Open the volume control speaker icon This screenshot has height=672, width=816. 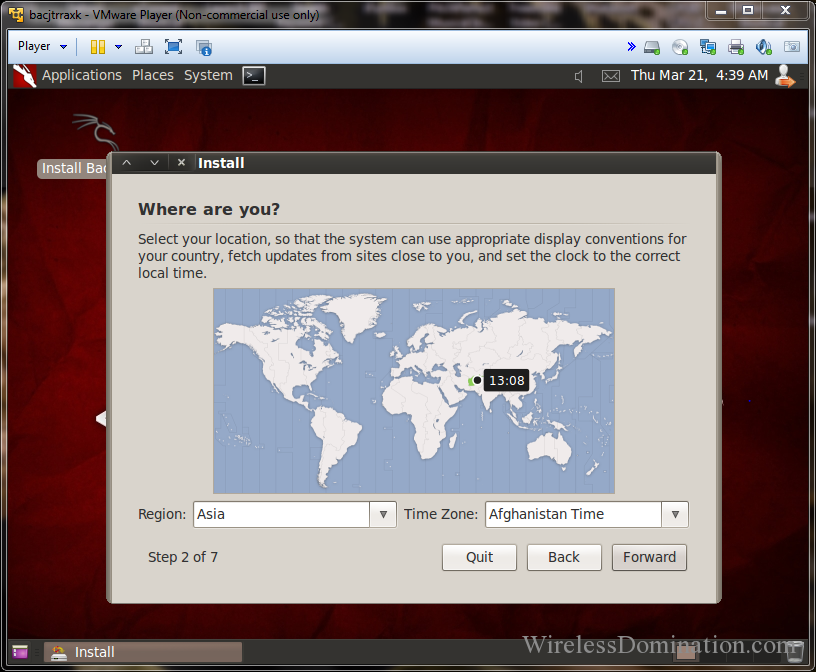point(579,77)
